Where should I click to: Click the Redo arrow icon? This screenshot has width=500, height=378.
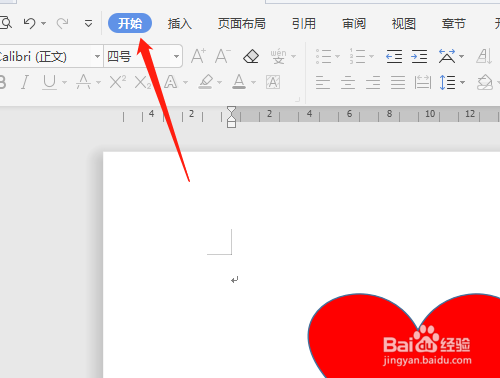coord(62,23)
